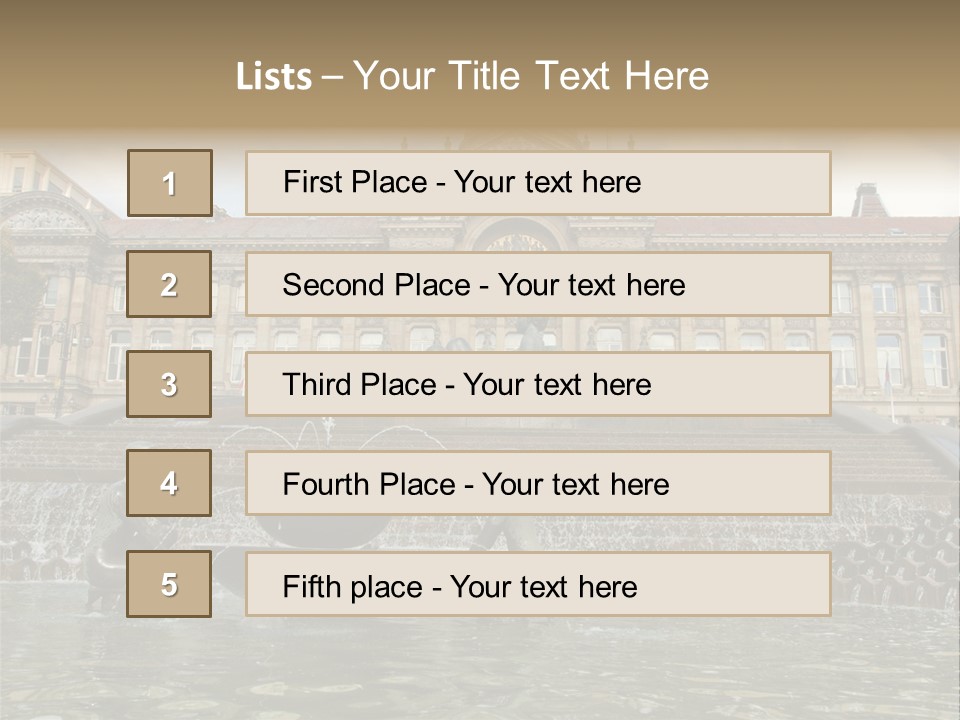Pick the number 4 box
Image resolution: width=960 pixels, height=720 pixels.
click(169, 484)
